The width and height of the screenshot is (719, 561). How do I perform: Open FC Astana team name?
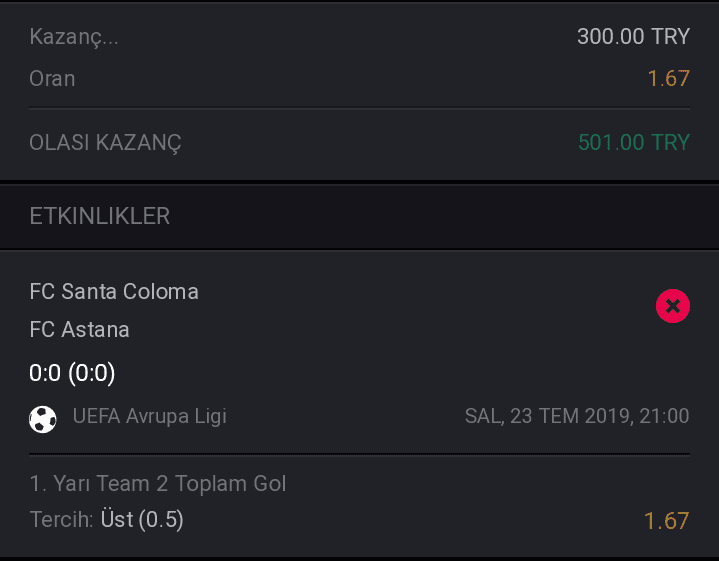point(79,329)
